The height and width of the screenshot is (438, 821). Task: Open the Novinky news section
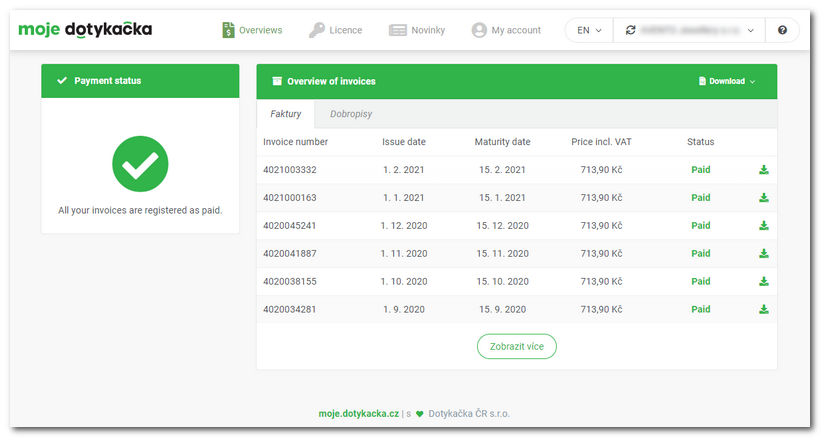[418, 30]
